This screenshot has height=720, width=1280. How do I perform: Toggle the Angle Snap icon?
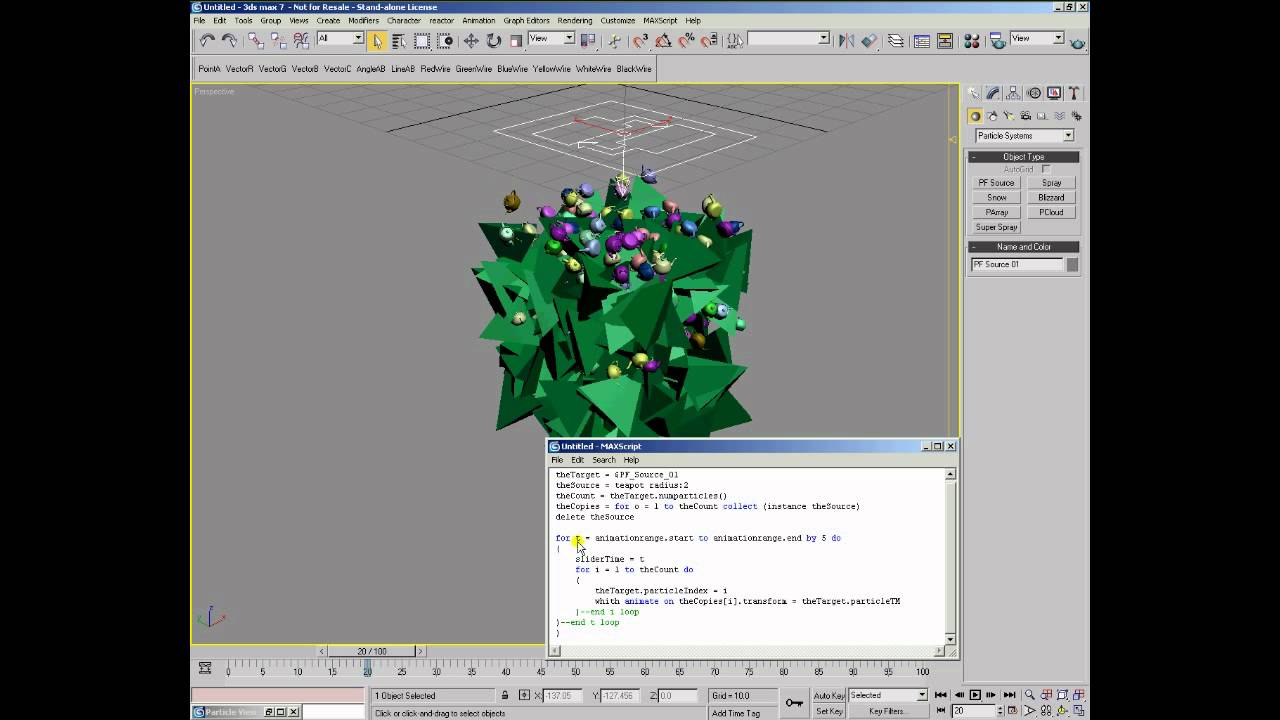pyautogui.click(x=663, y=41)
